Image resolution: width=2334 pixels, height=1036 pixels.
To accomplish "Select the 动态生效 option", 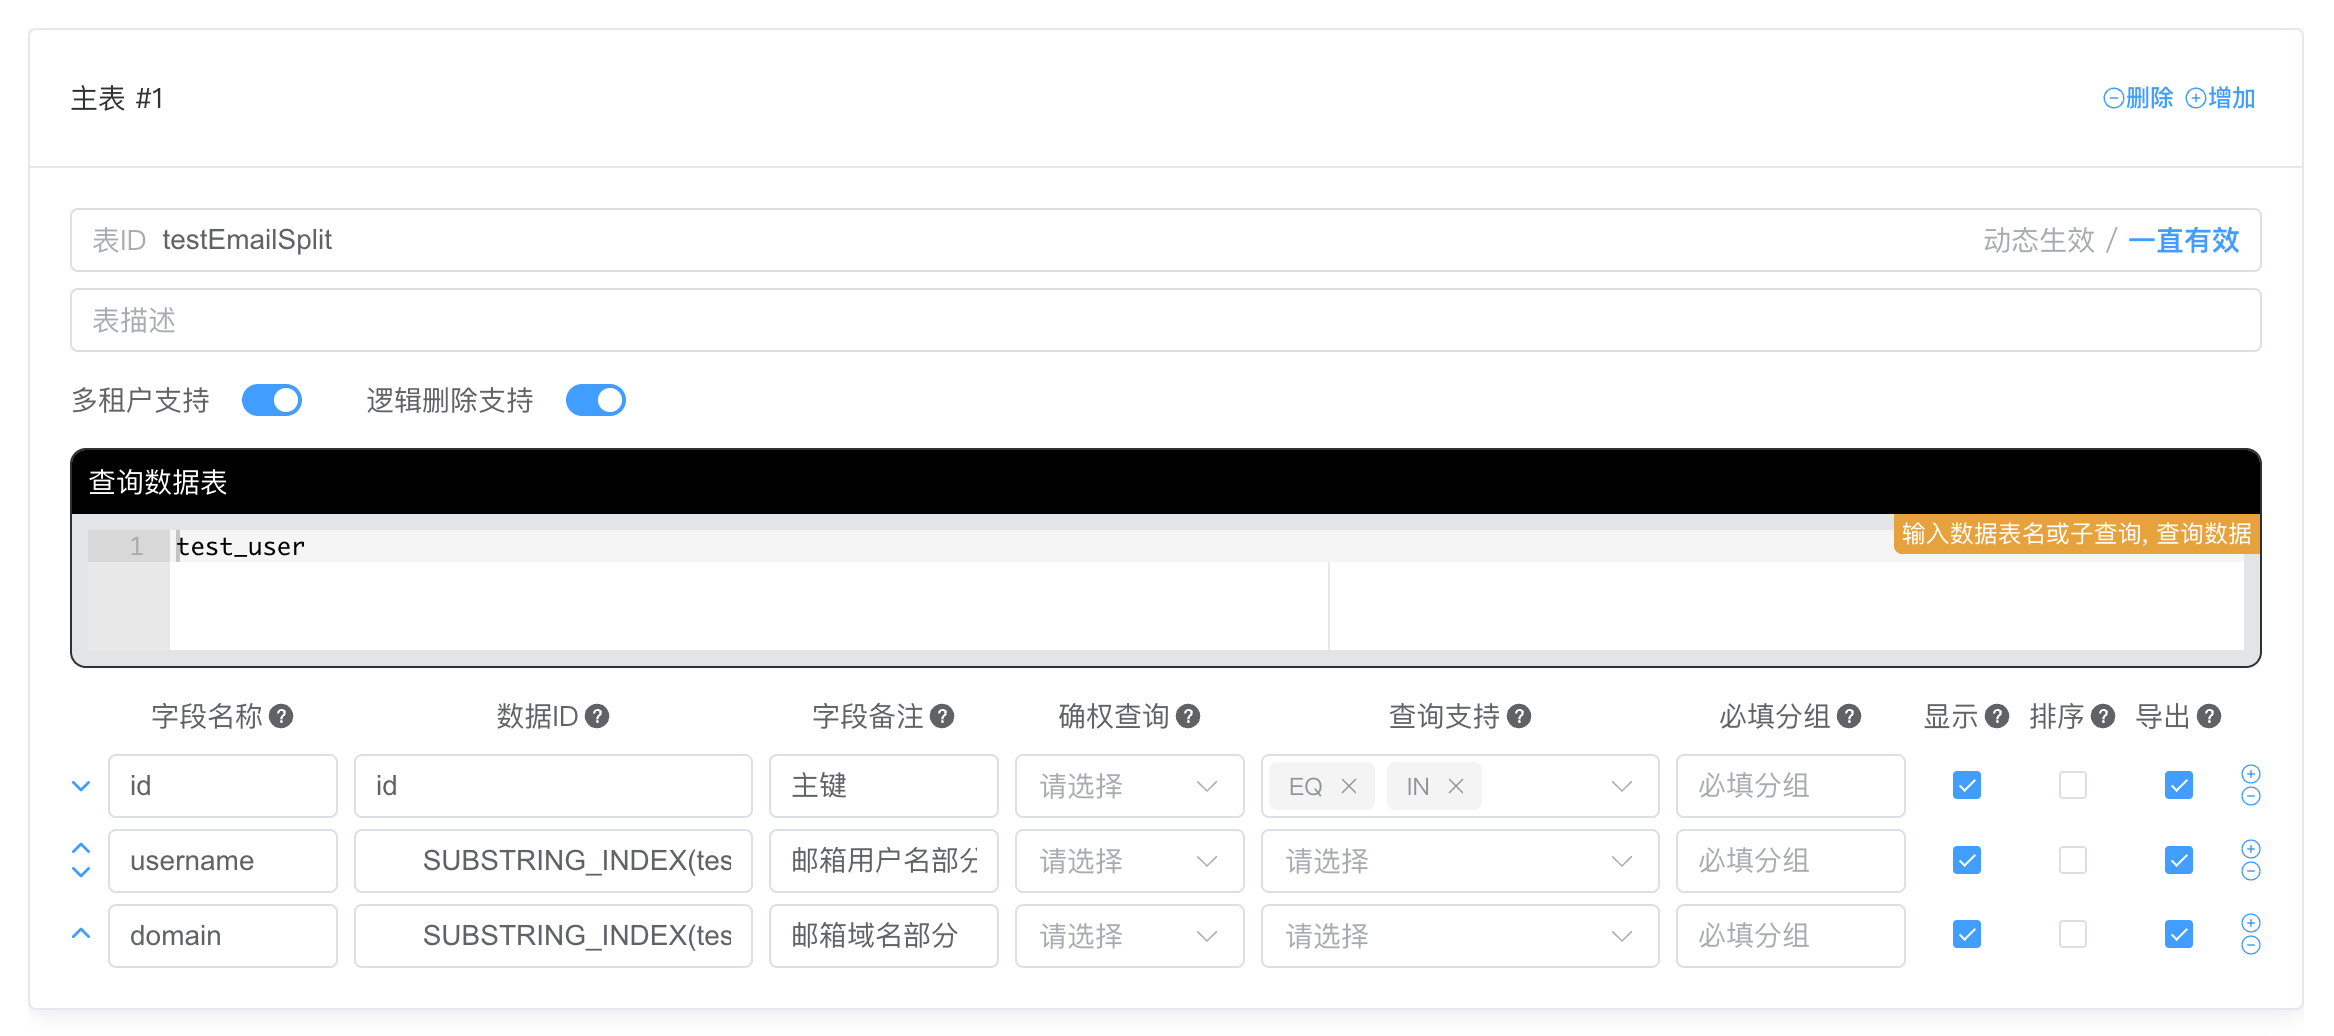I will click(x=2039, y=240).
